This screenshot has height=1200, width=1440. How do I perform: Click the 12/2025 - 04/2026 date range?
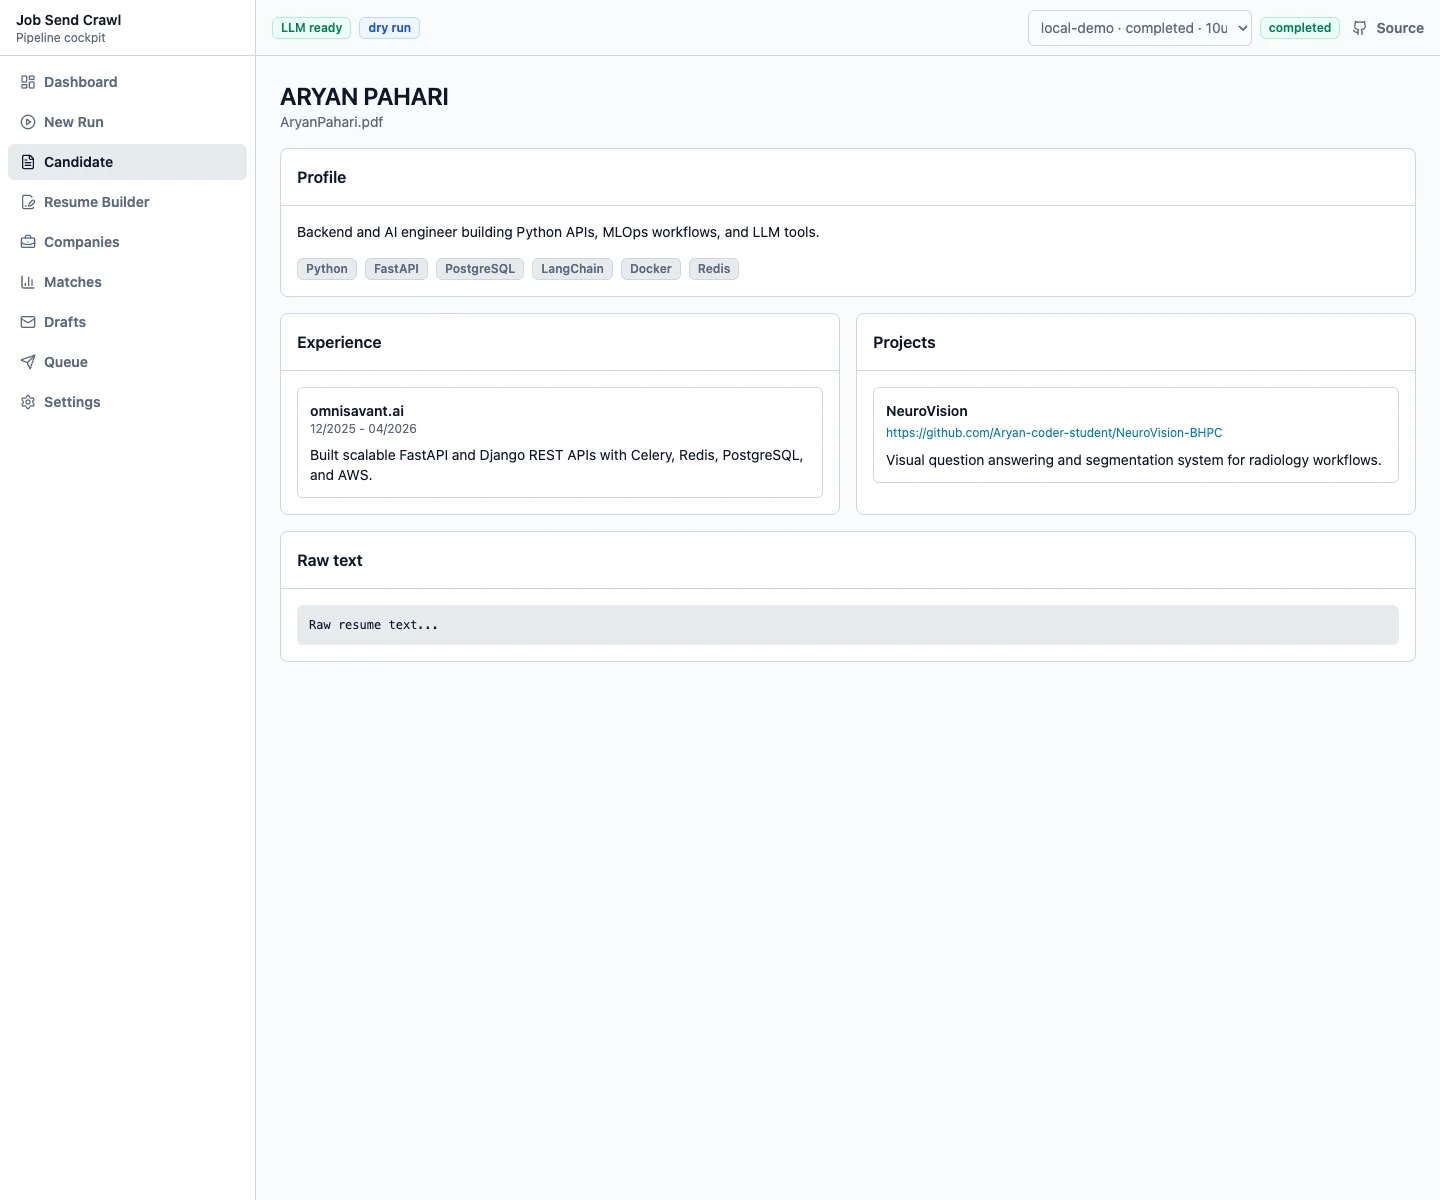363,429
